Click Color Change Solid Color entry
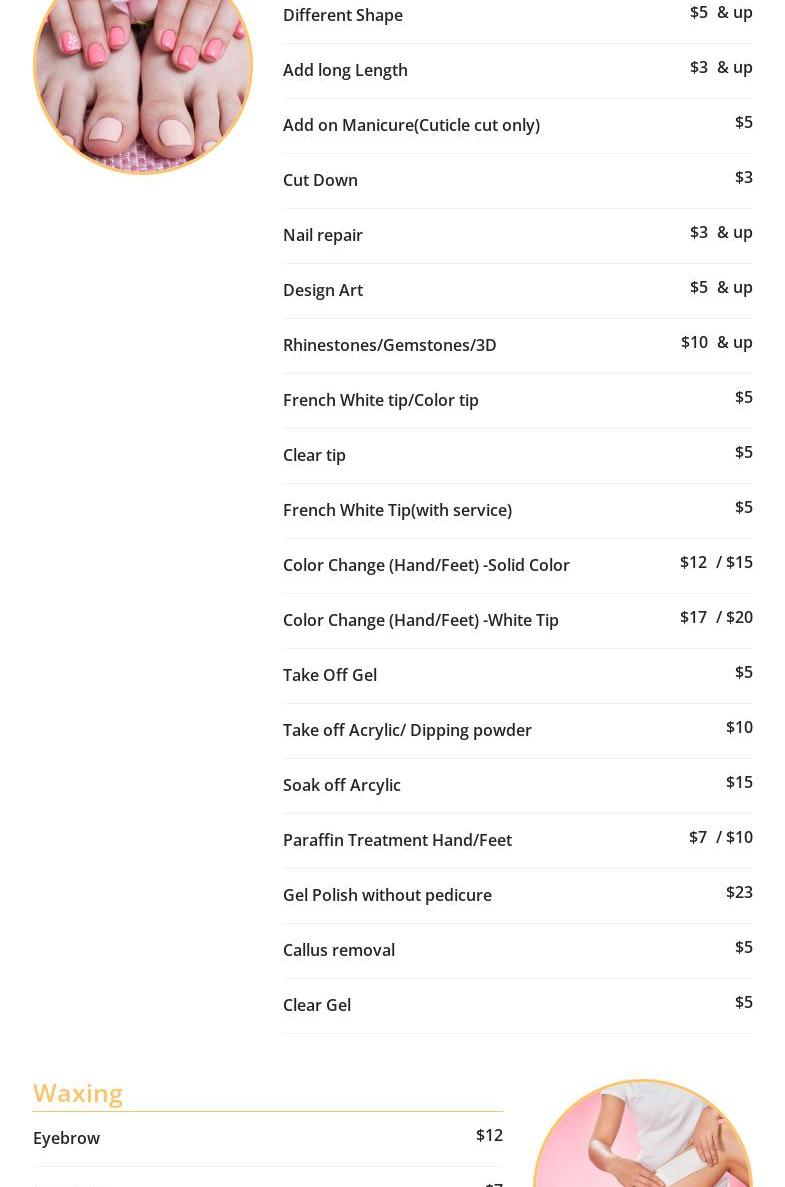Viewport: 785px width, 1187px height. pos(426,565)
